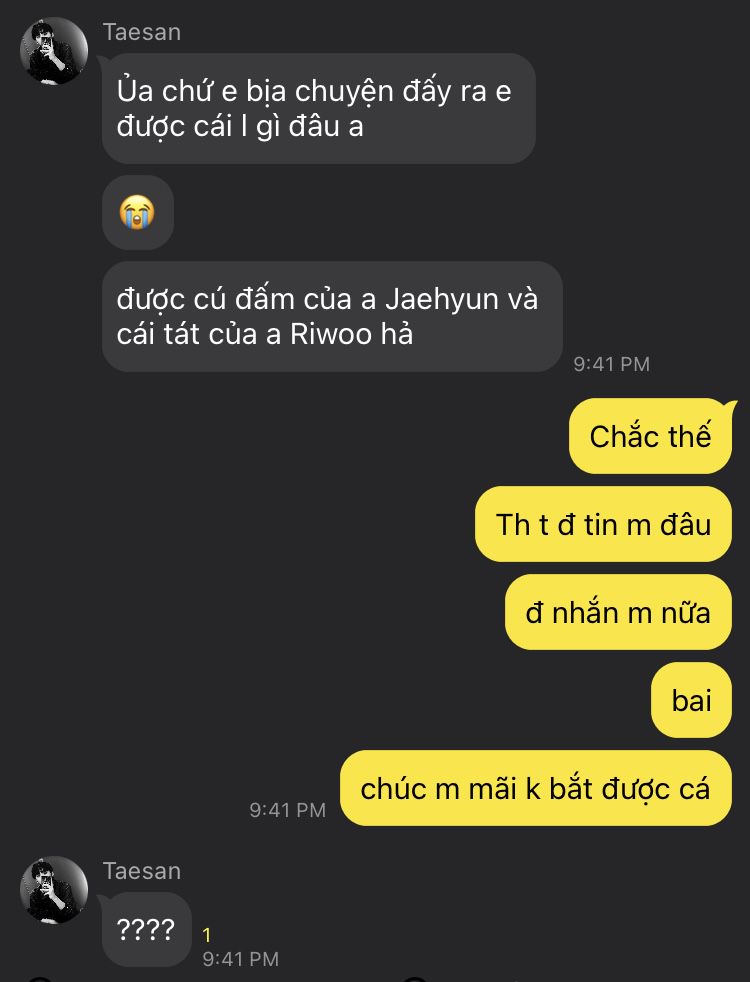Image resolution: width=750 pixels, height=982 pixels.
Task: Tap the 'đ nhắn m nữa' message
Action: 619,612
